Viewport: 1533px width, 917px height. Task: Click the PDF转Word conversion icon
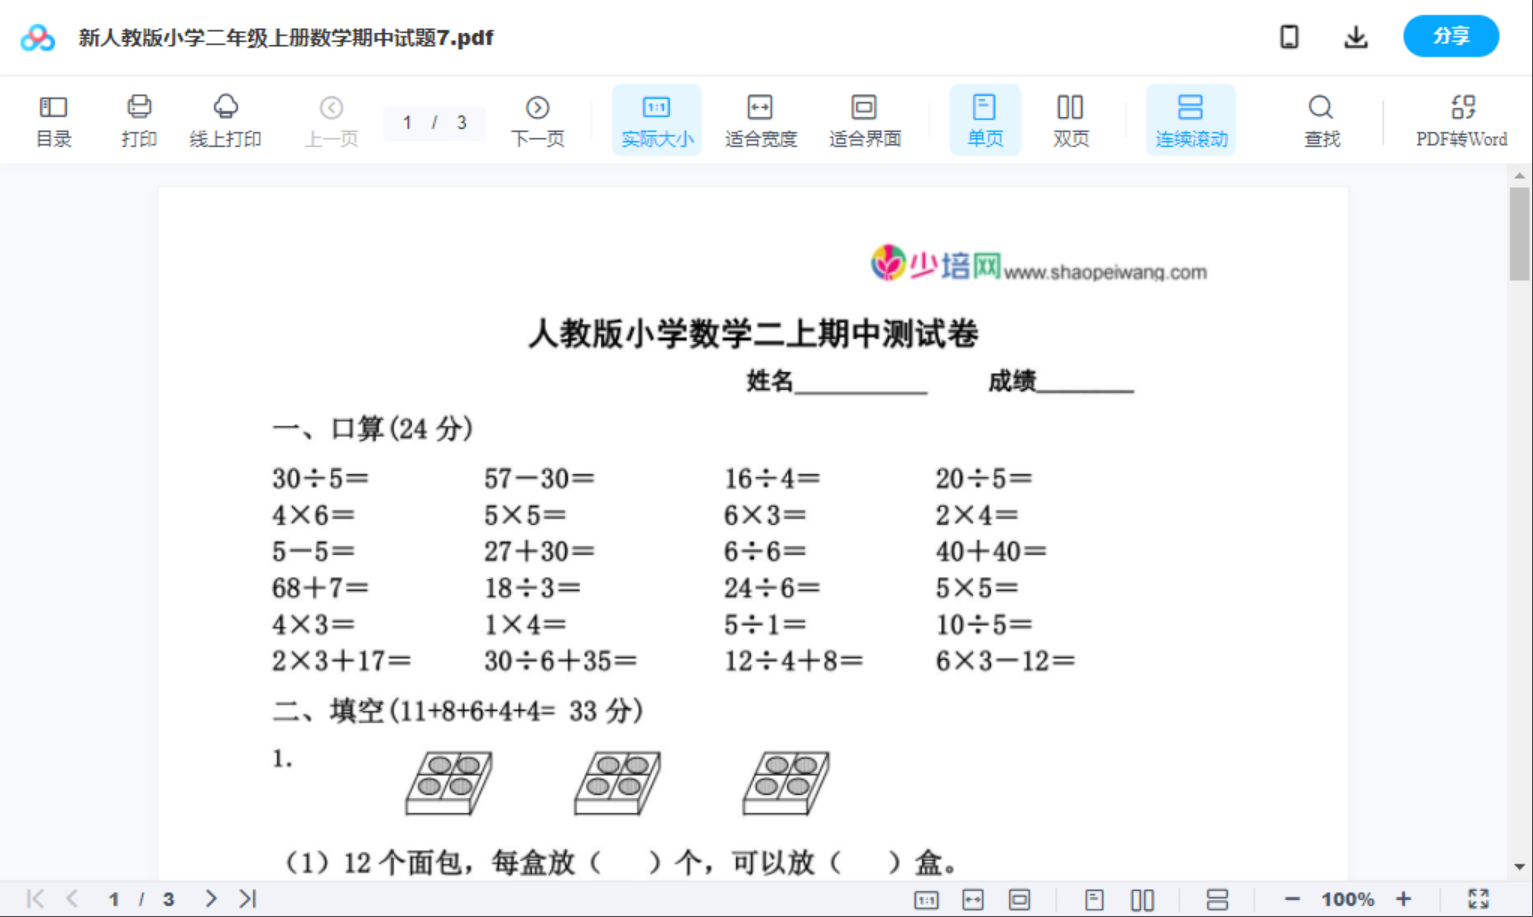[x=1463, y=119]
